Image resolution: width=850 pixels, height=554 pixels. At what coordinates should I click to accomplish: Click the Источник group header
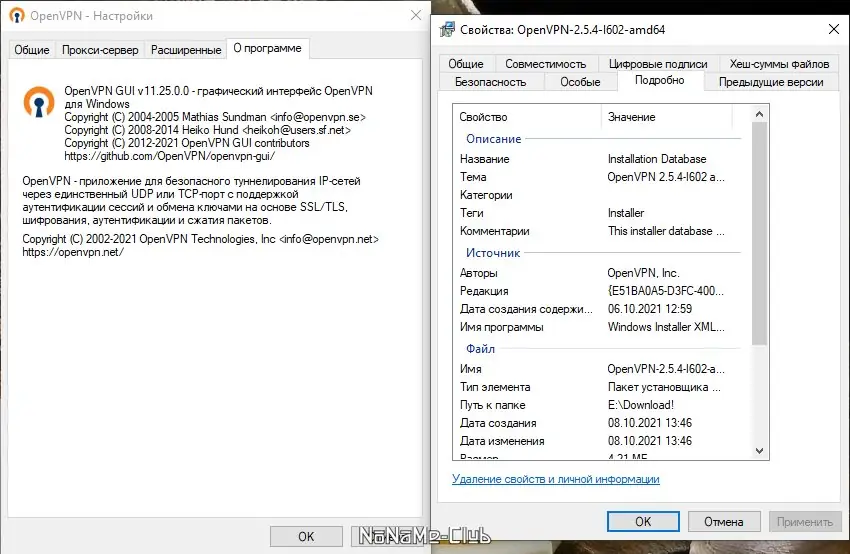tap(493, 253)
